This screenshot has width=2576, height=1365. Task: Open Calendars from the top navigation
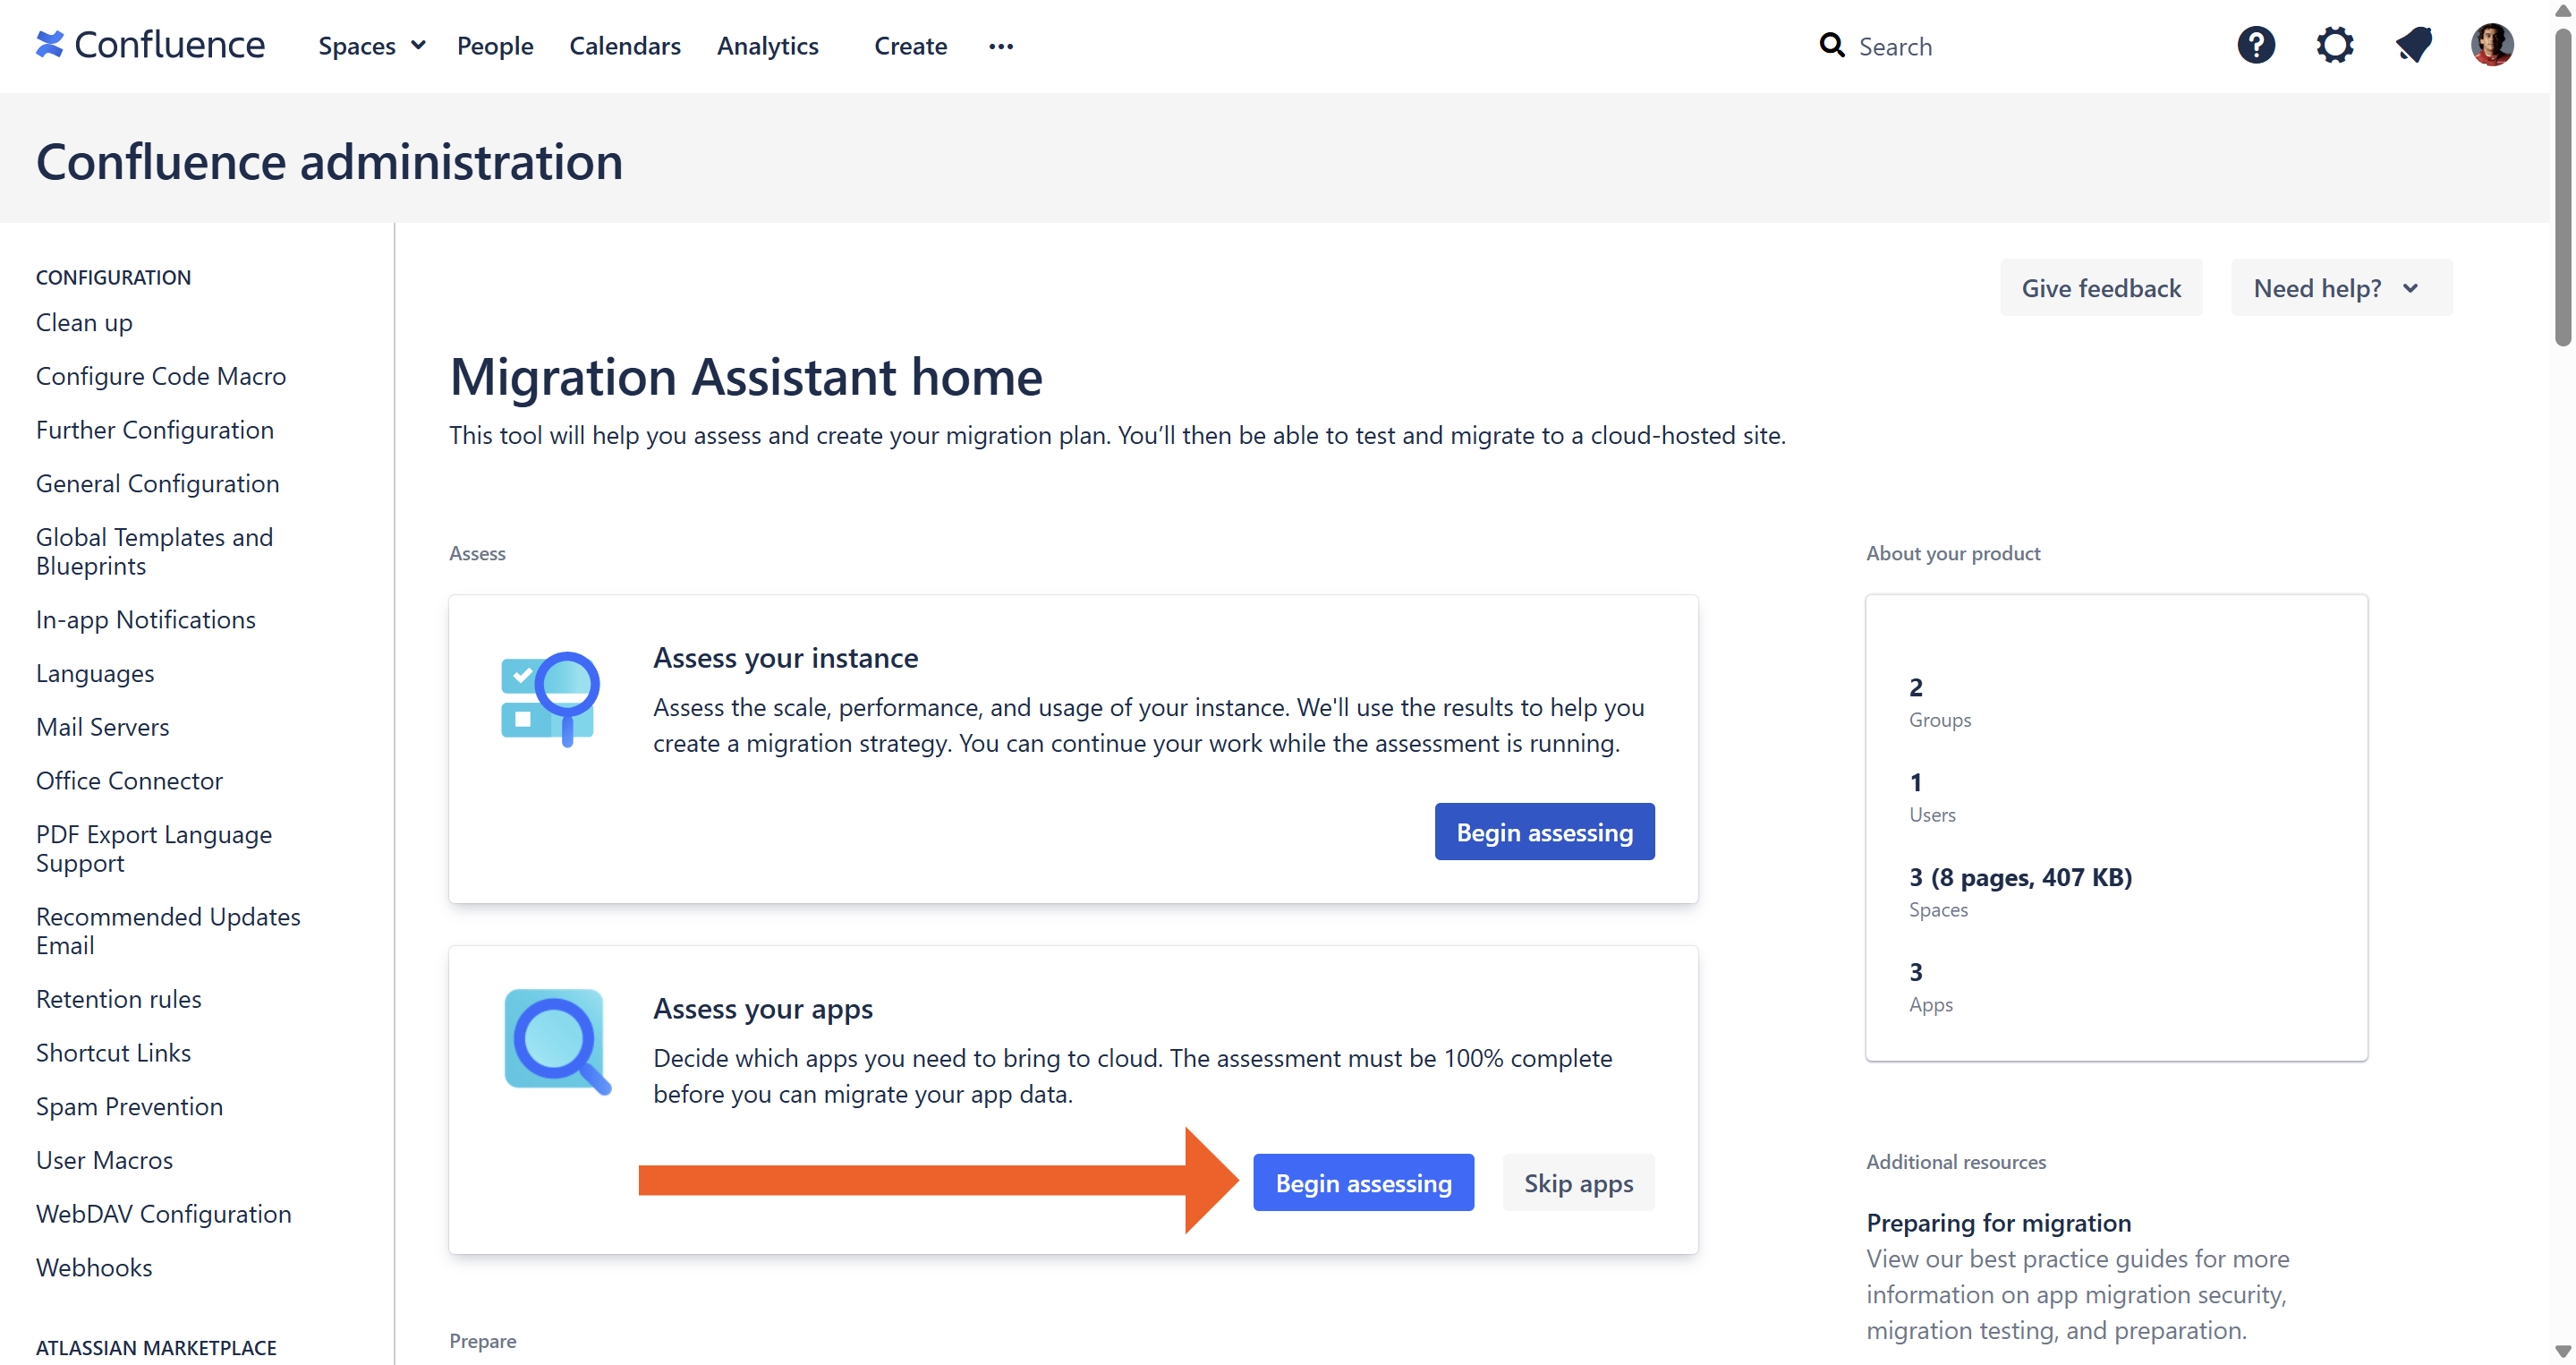tap(624, 46)
